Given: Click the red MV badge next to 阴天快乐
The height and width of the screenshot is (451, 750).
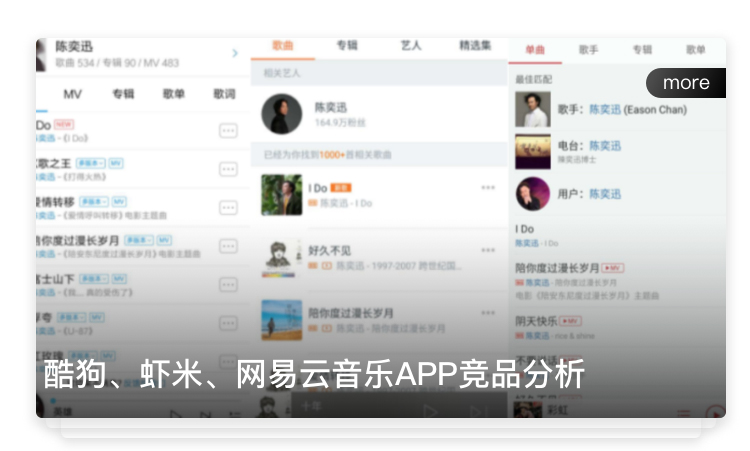Looking at the screenshot, I should [571, 321].
